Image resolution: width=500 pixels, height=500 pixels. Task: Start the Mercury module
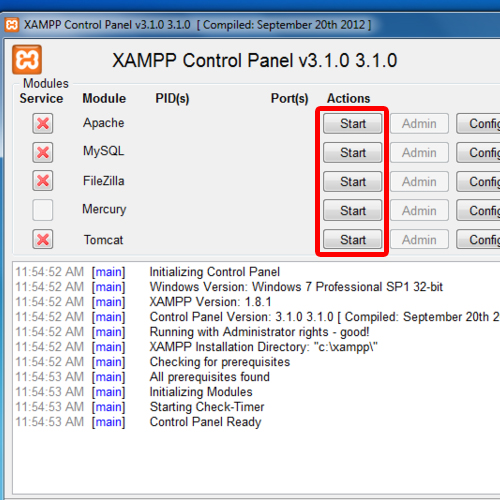click(353, 211)
